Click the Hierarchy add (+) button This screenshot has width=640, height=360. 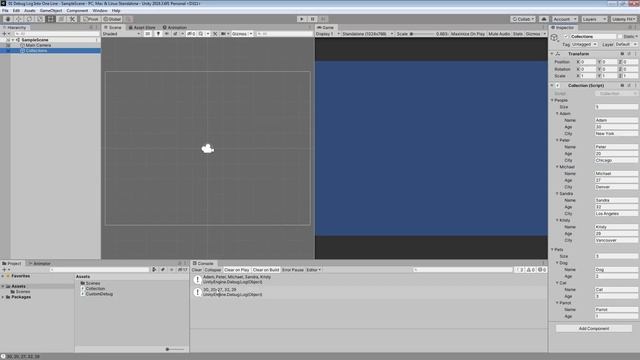coord(4,34)
